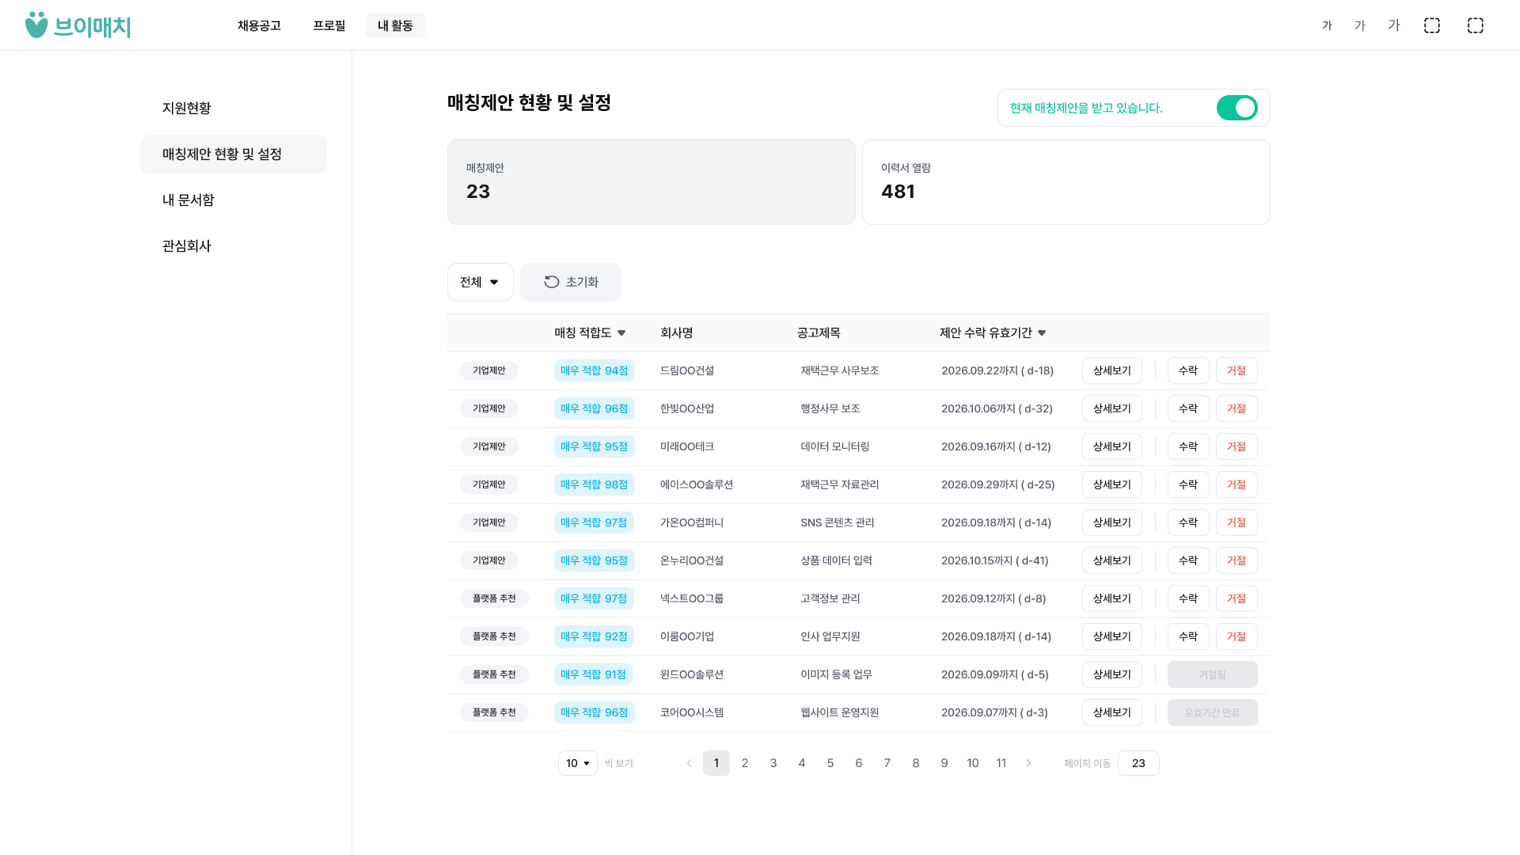Select the 매칭제안 23 summary card
Image resolution: width=1520 pixels, height=855 pixels.
click(651, 182)
